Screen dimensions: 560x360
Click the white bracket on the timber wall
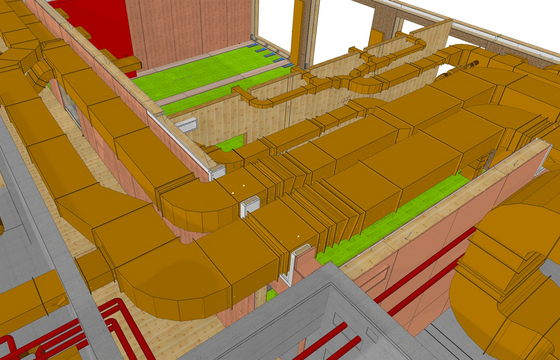(x=186, y=125)
